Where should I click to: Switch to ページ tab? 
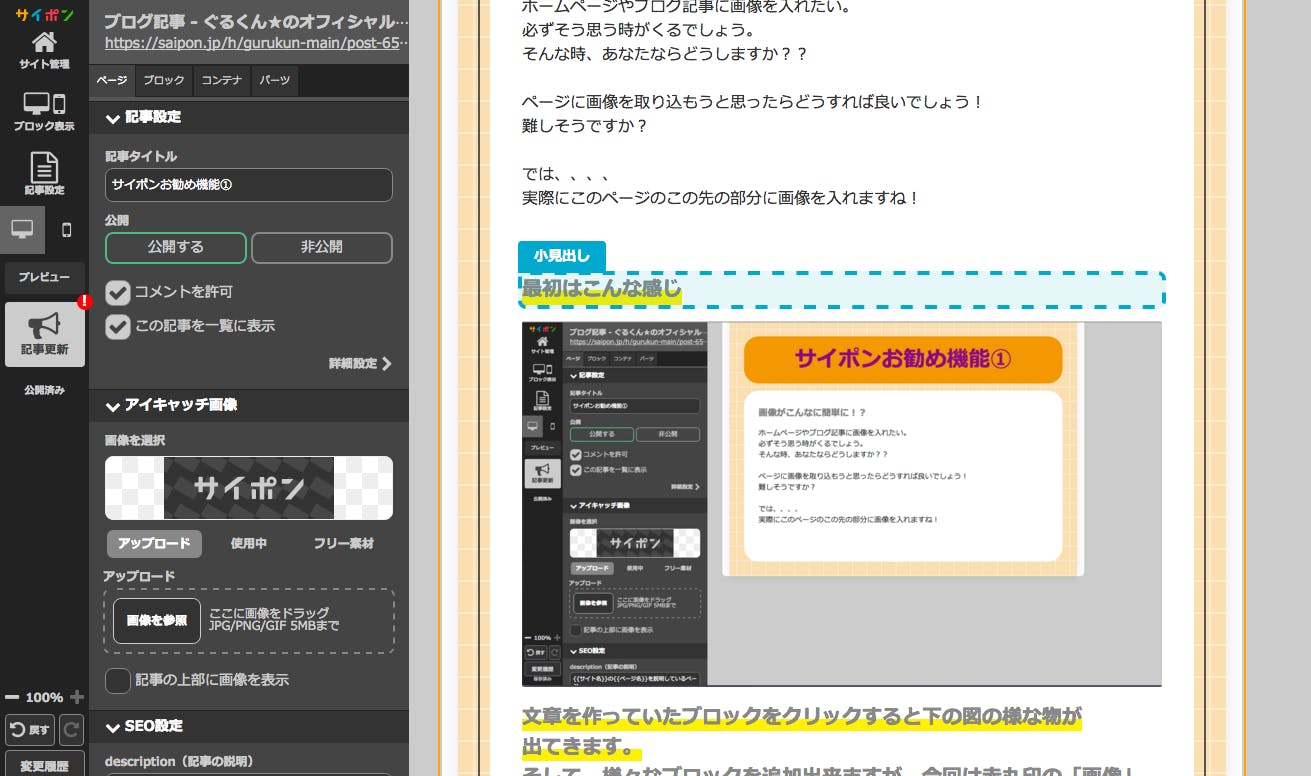tap(111, 81)
